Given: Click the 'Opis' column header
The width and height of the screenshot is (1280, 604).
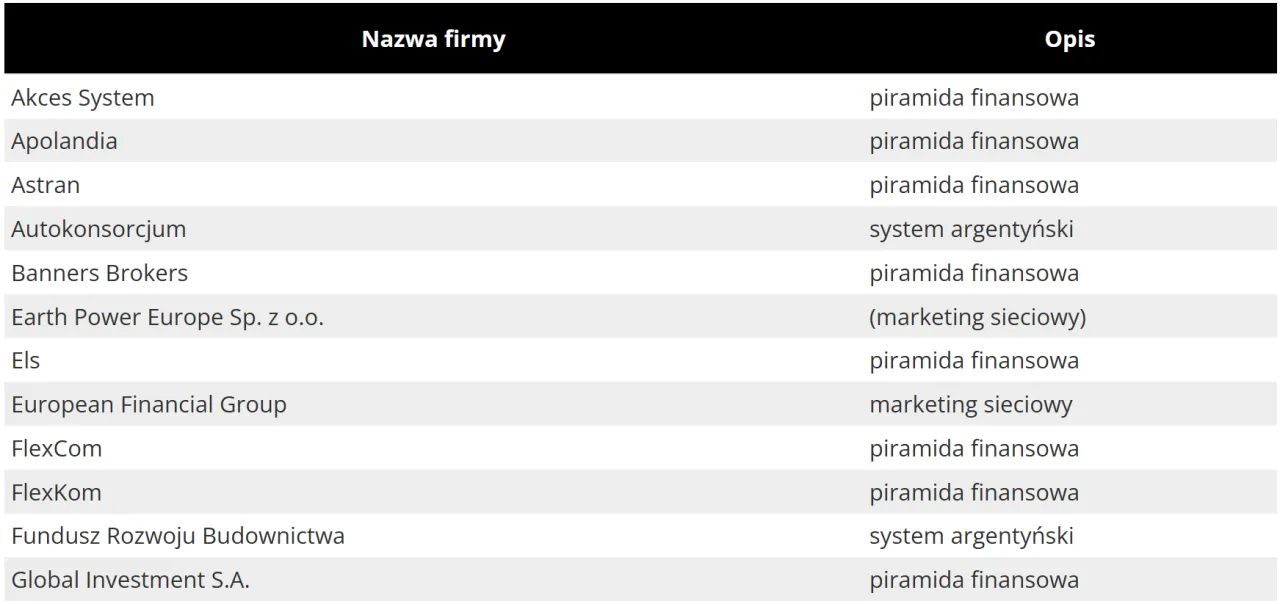Looking at the screenshot, I should pyautogui.click(x=1069, y=39).
